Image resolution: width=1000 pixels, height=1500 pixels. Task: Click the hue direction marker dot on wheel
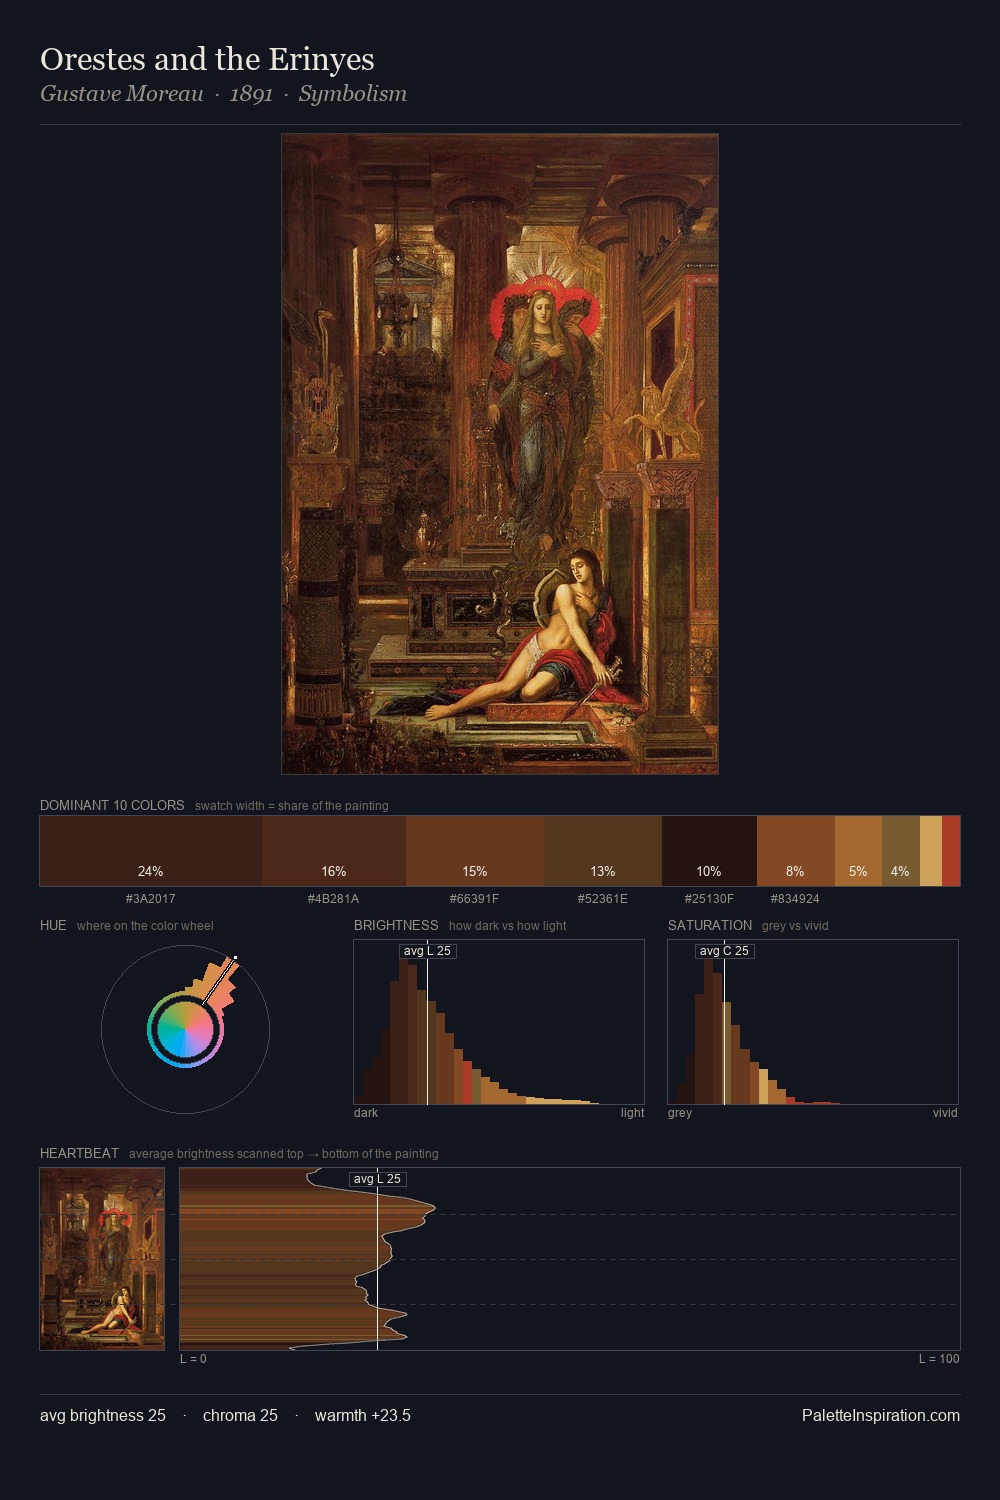click(x=236, y=957)
